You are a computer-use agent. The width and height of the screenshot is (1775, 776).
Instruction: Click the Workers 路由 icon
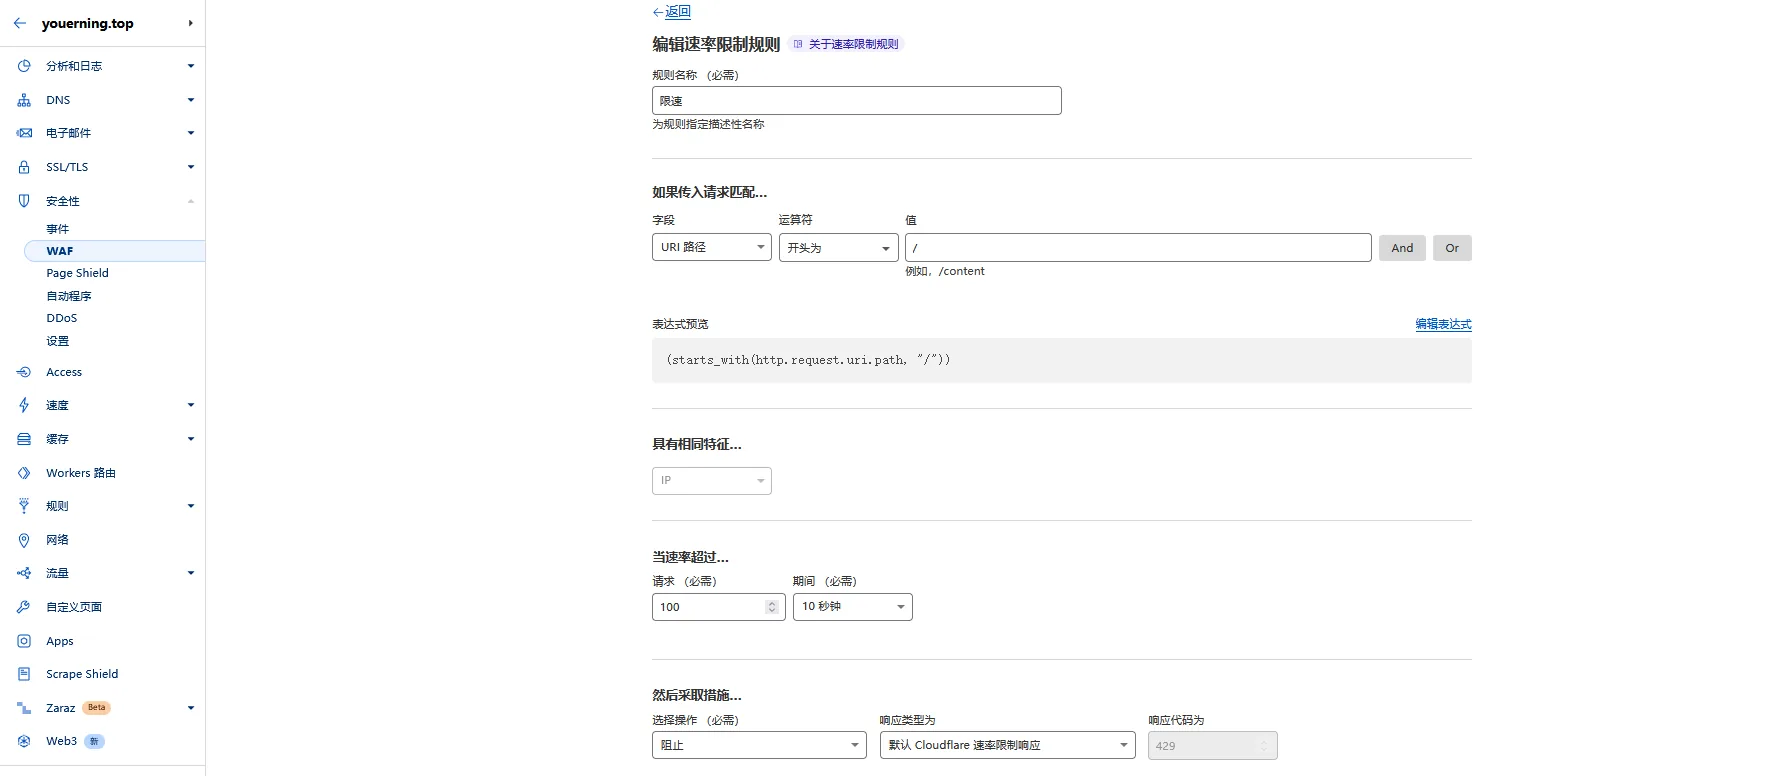24,473
